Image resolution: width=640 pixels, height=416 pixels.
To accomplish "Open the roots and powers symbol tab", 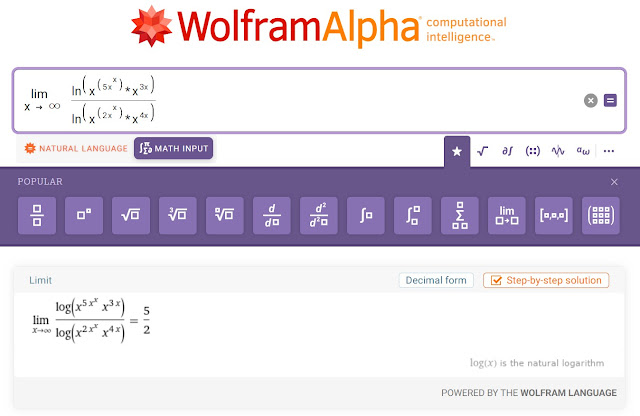I will 482,151.
